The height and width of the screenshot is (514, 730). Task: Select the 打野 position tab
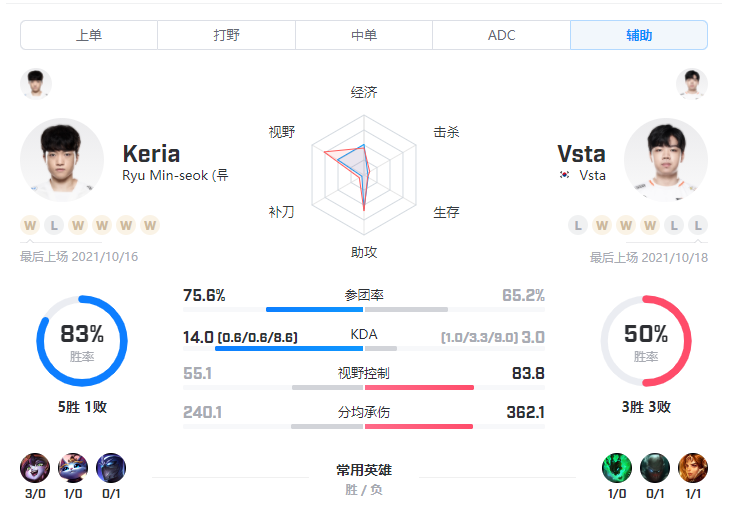tap(226, 35)
